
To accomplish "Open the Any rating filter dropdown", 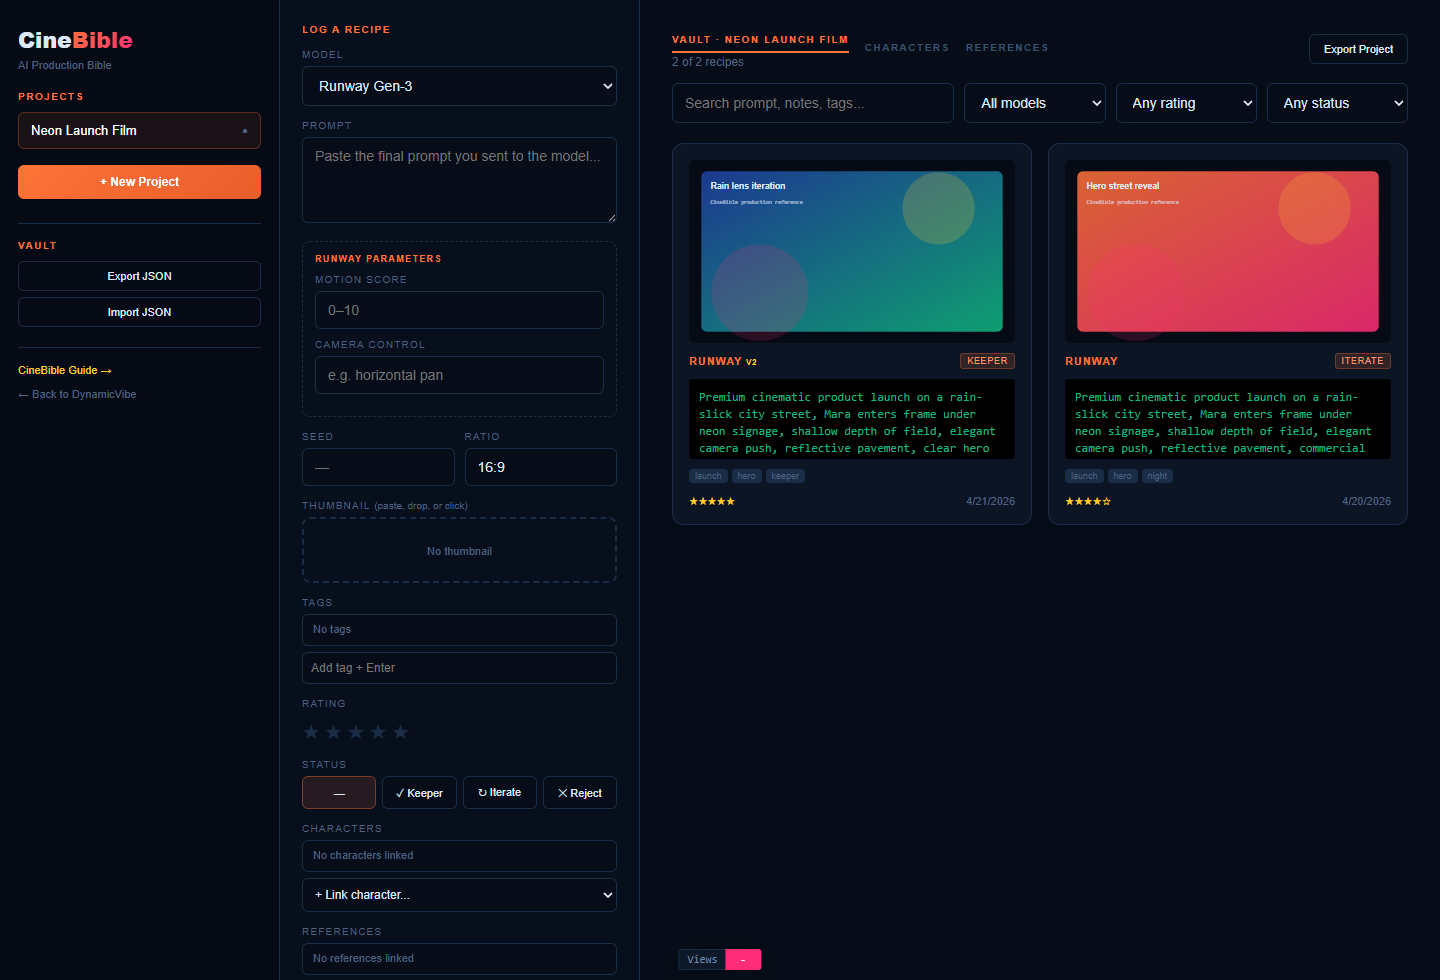I will point(1186,103).
